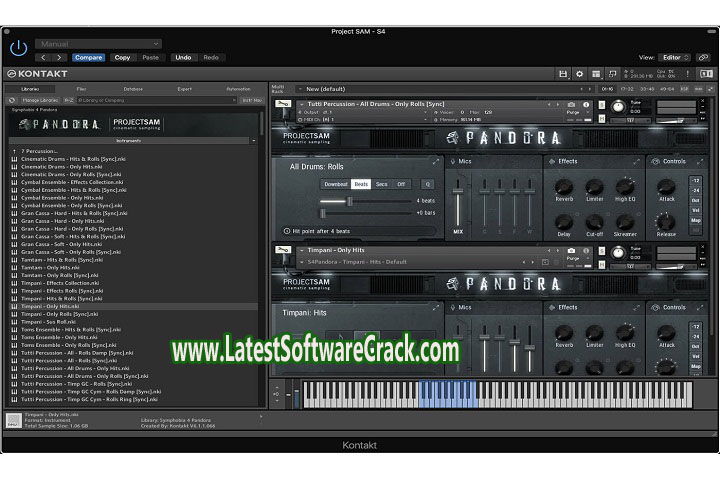The image size is (720, 480).
Task: Click the Reverb knob in All Drums effects
Action: point(564,186)
